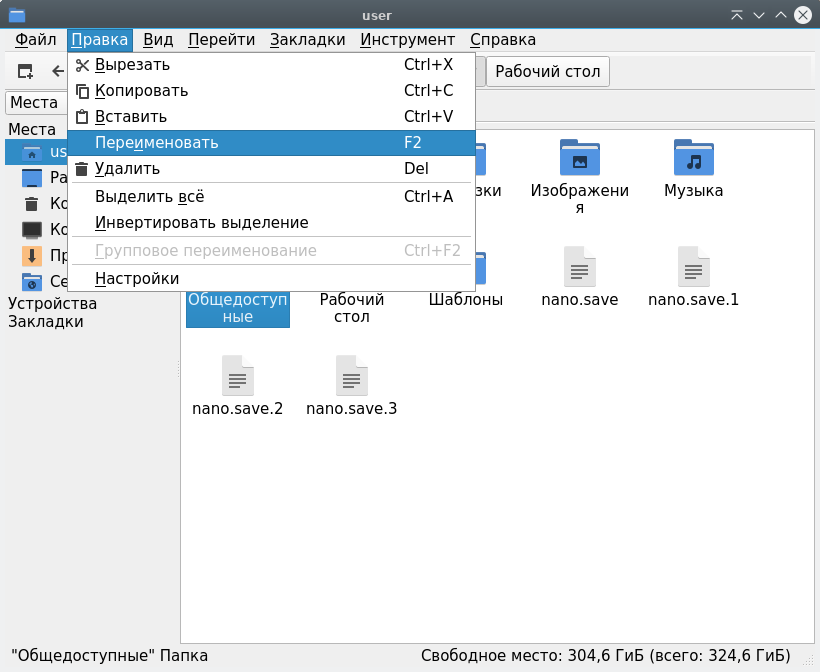Image resolution: width=820 pixels, height=672 pixels.
Task: Click Переименовать in the Правка menu
Action: (156, 143)
